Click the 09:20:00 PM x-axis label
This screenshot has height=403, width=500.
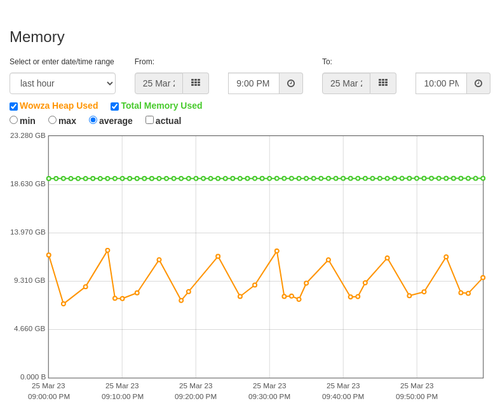(196, 397)
